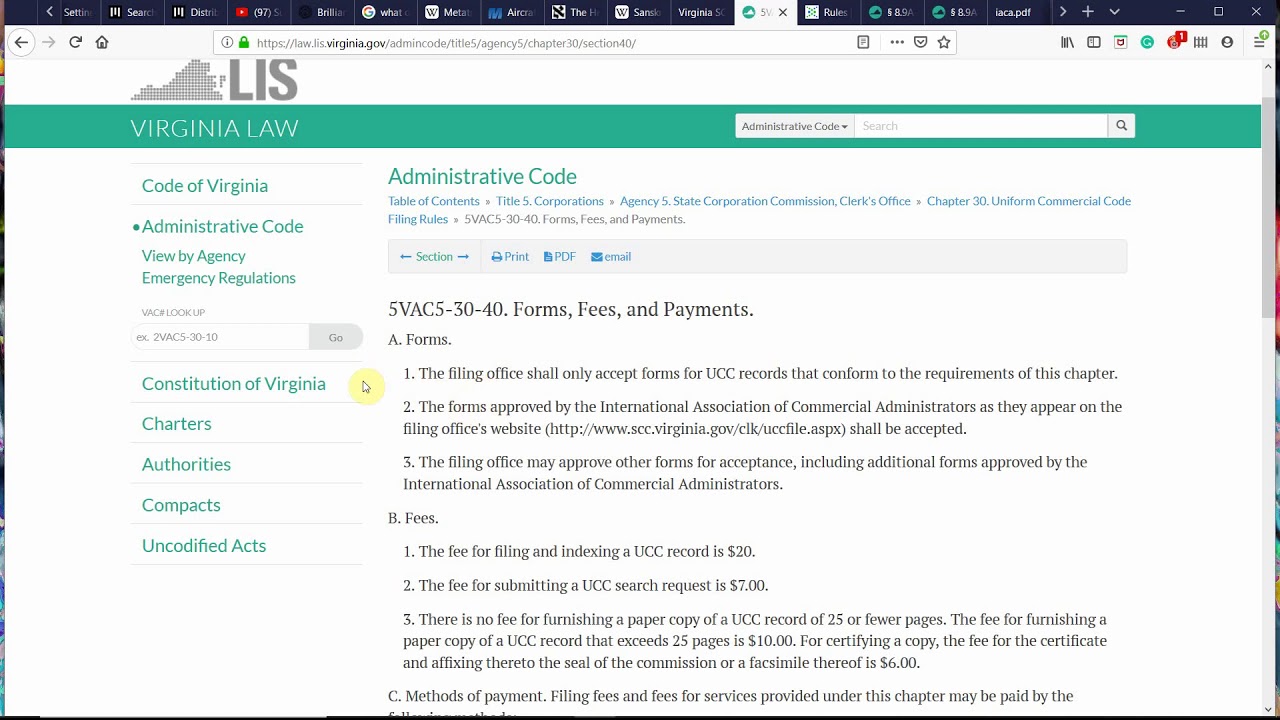Select View by Agency
The image size is (1280, 720).
tap(193, 256)
